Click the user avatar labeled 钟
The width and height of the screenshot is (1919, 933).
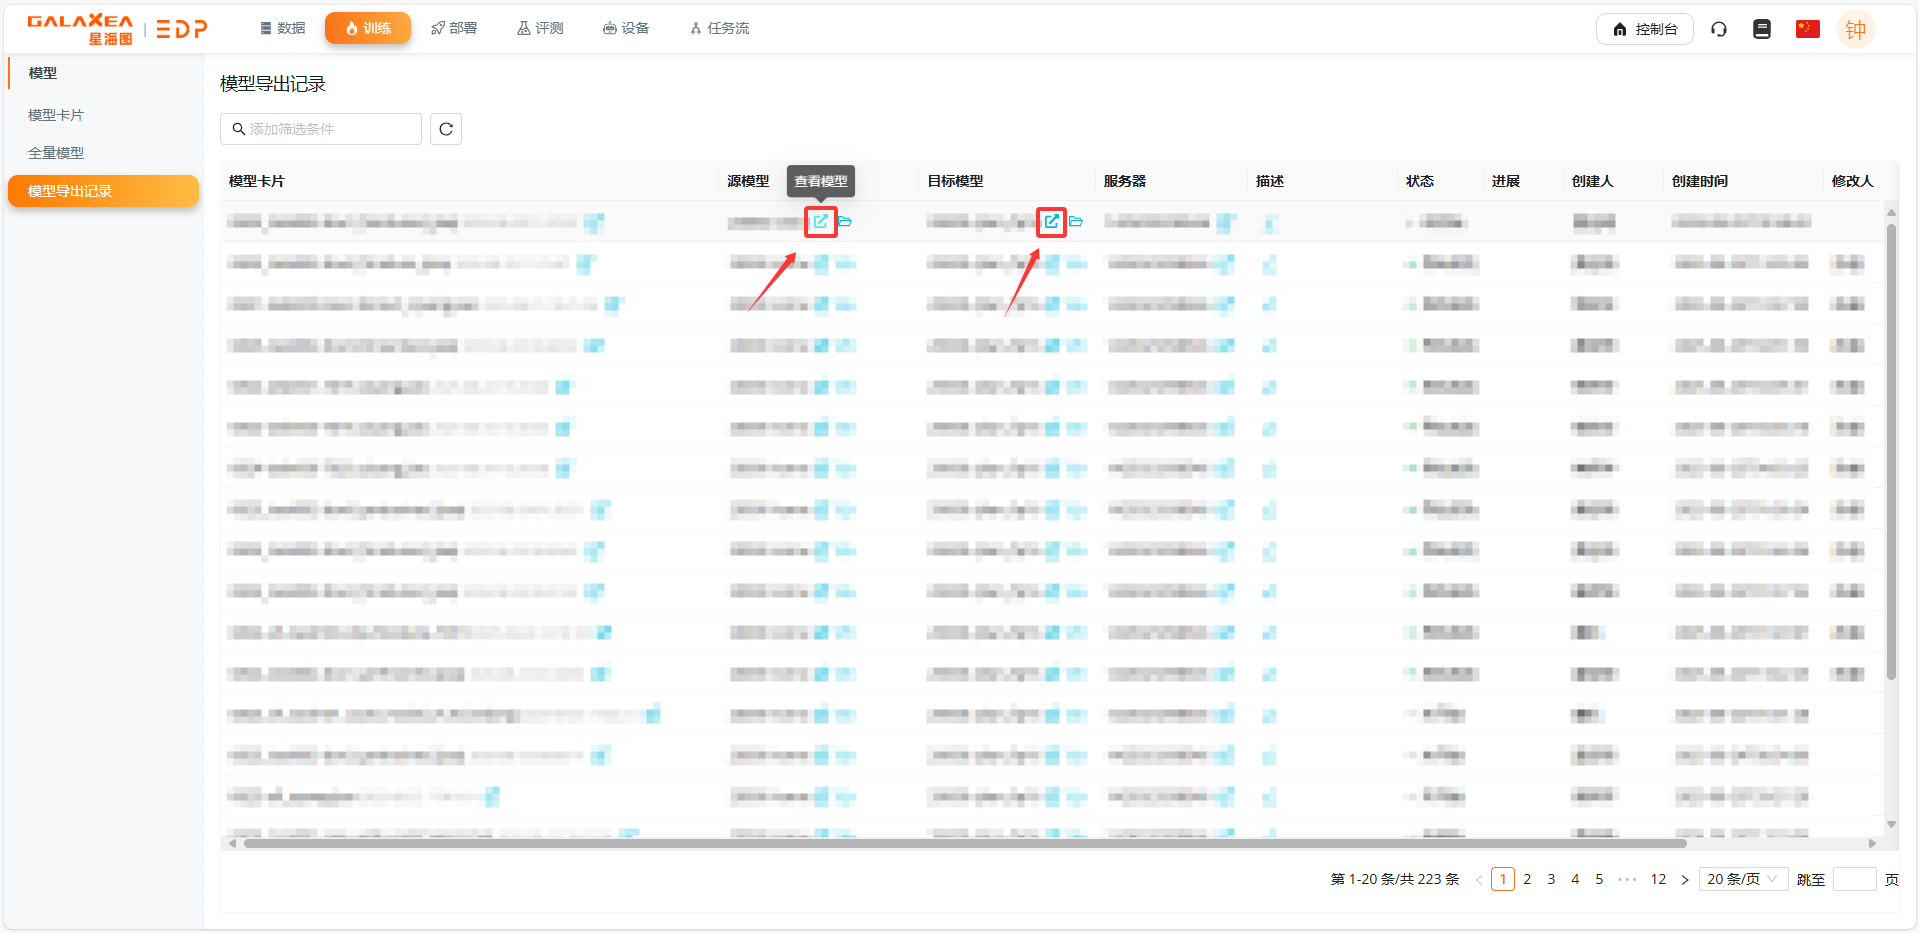tap(1855, 30)
